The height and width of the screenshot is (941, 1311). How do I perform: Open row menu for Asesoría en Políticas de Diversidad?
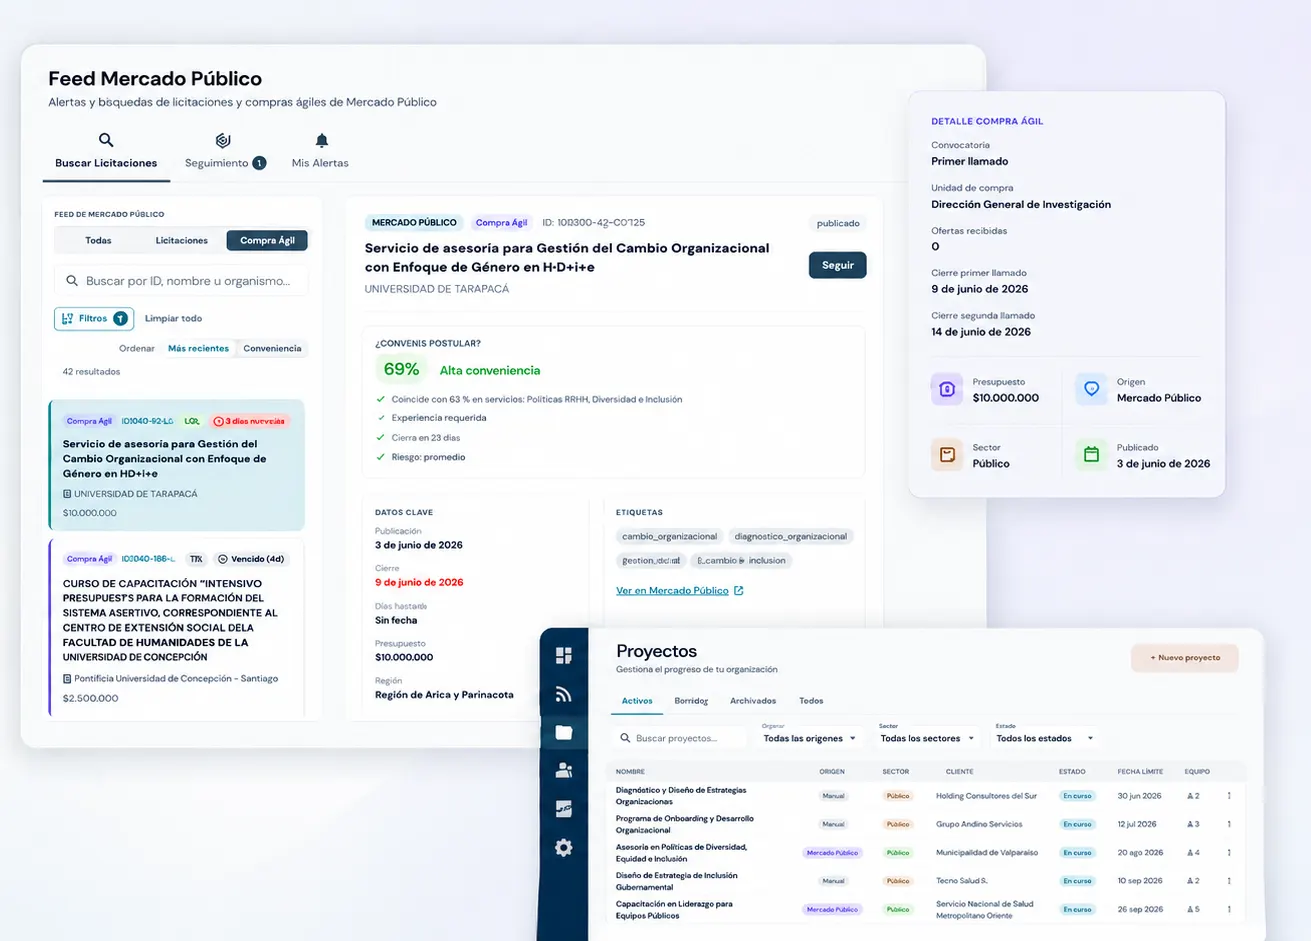pyautogui.click(x=1229, y=853)
